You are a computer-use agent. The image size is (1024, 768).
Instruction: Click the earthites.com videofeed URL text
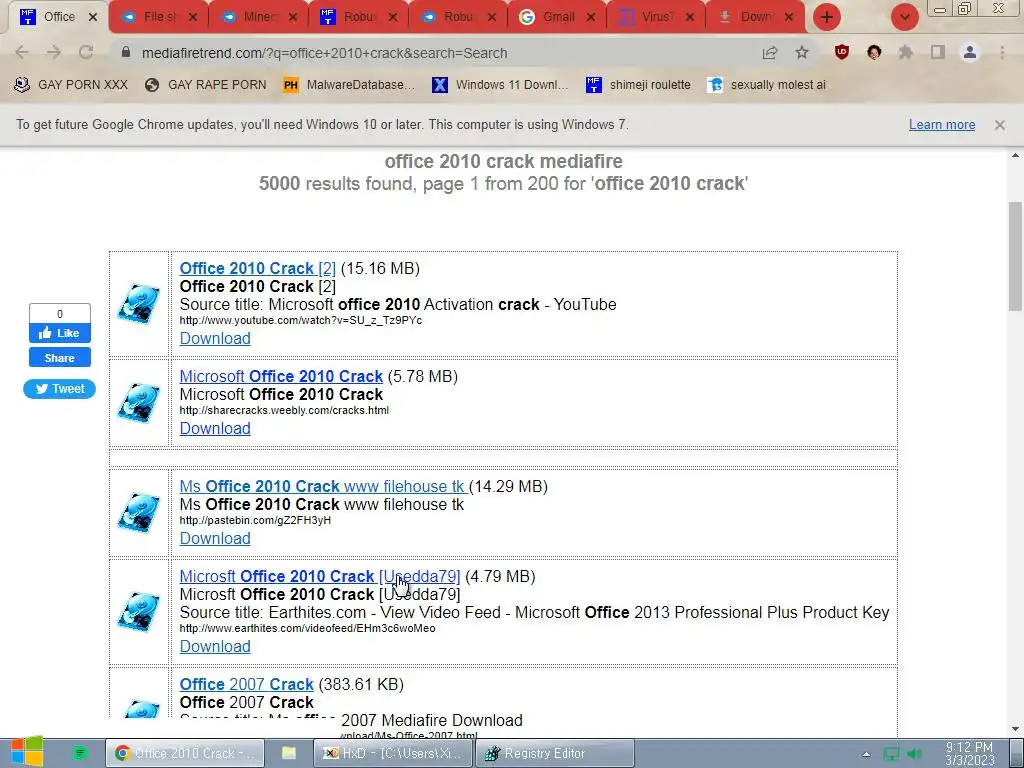(x=308, y=628)
